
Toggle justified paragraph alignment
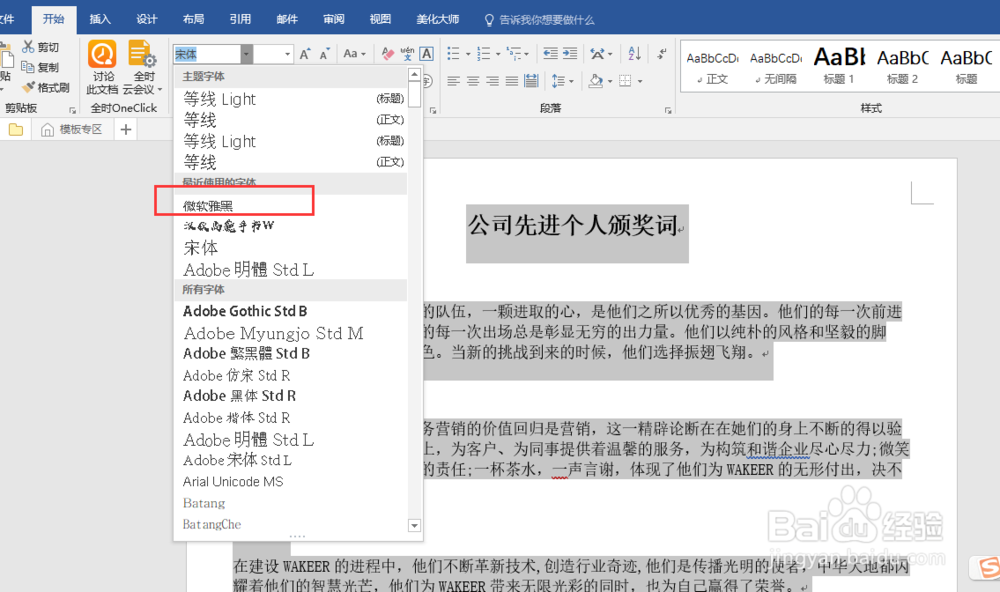tap(512, 82)
